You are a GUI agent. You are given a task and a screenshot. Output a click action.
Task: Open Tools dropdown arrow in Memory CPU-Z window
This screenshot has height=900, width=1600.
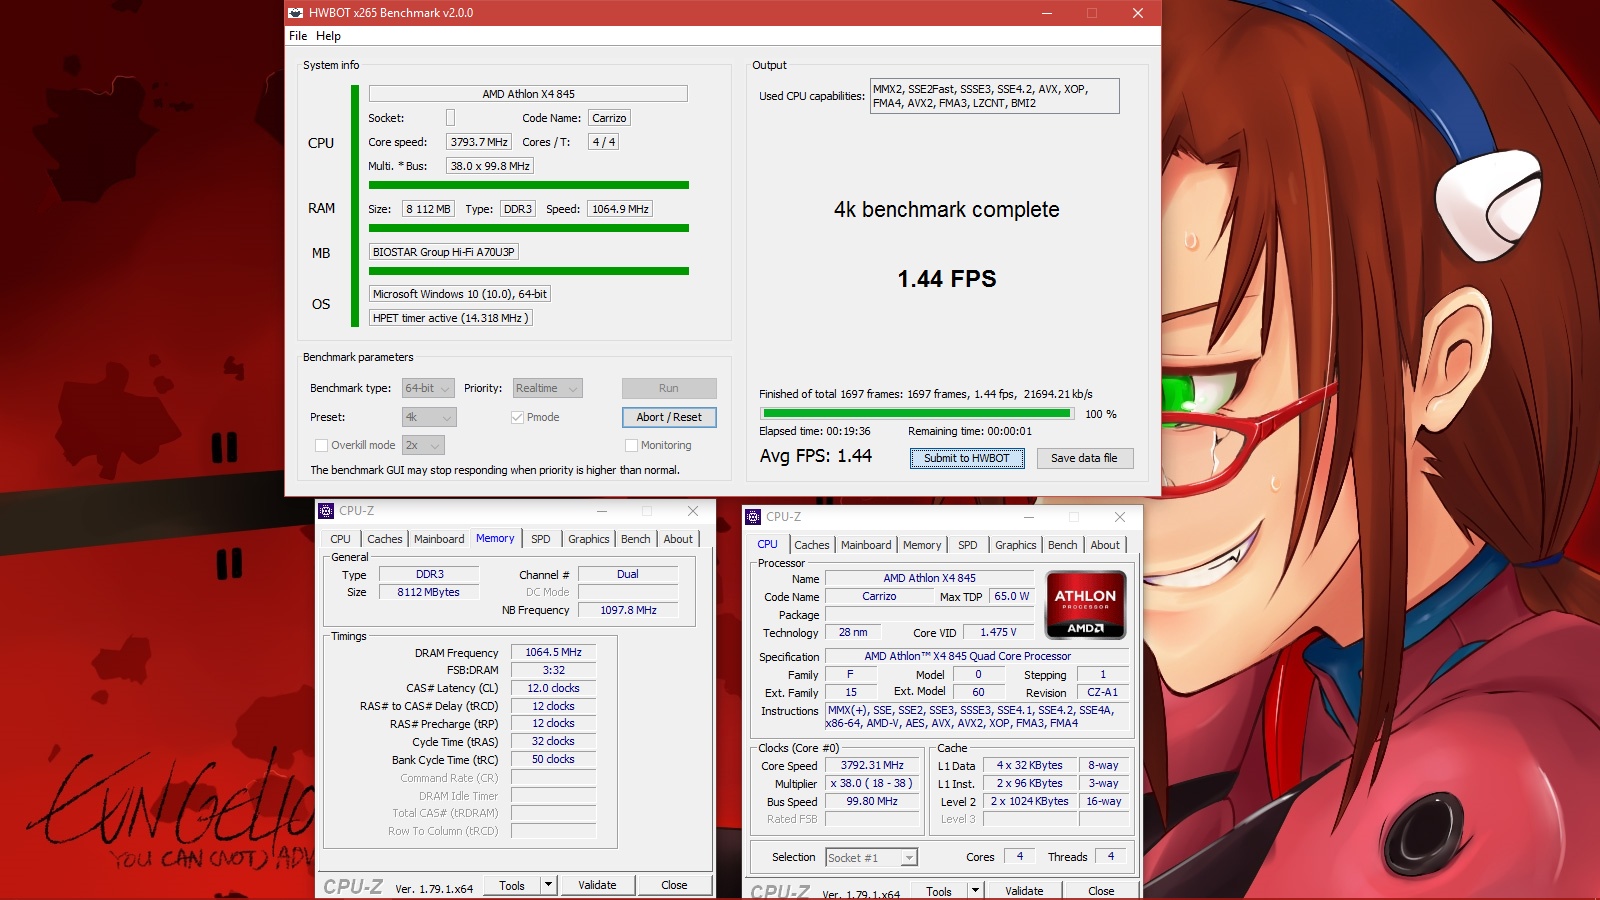click(x=548, y=885)
